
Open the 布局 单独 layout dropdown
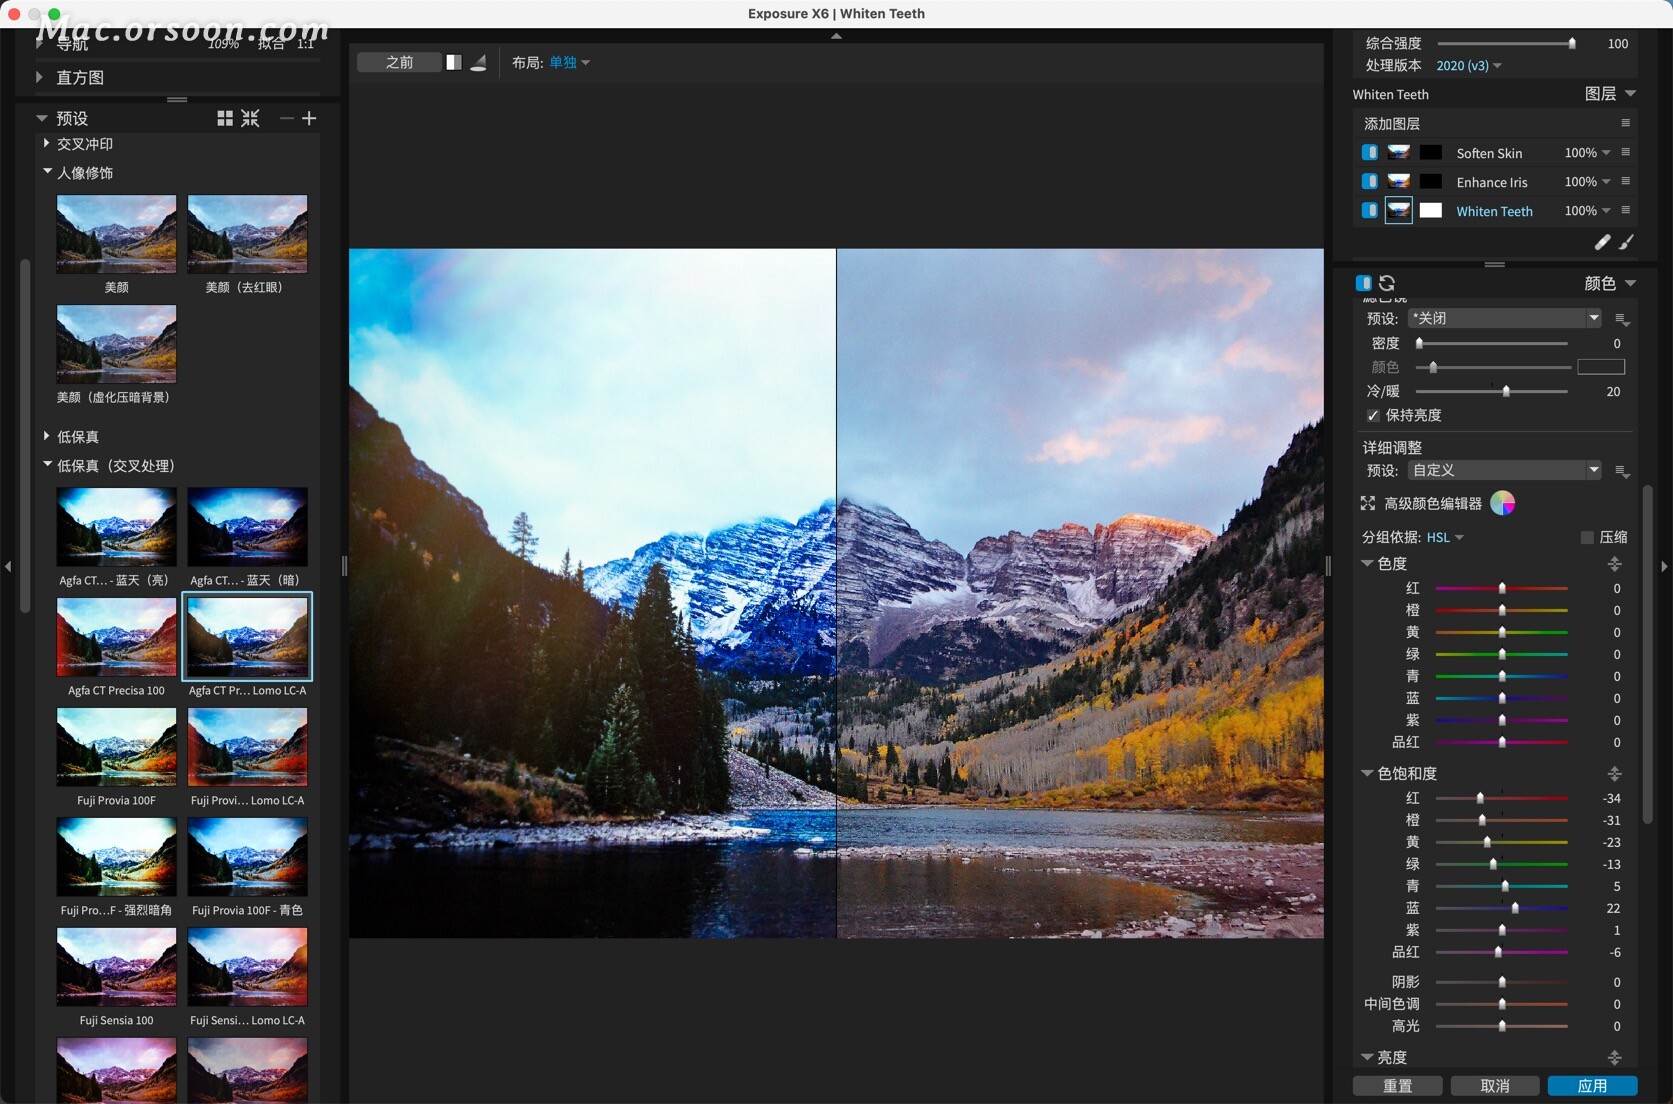[x=567, y=62]
